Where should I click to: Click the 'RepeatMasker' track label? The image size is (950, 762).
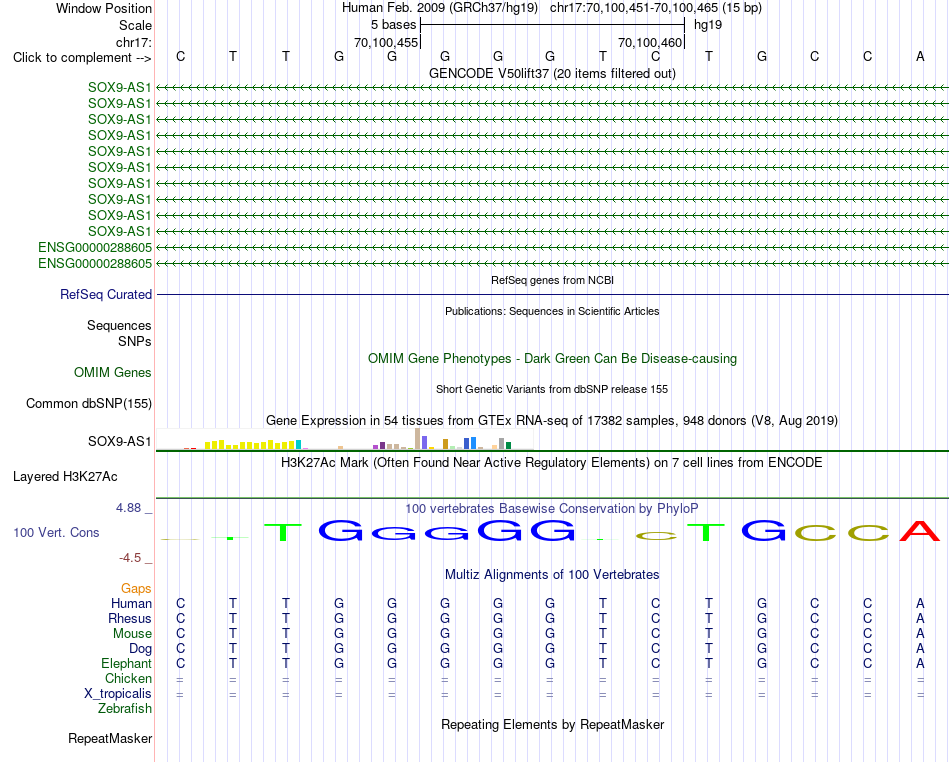click(x=110, y=738)
